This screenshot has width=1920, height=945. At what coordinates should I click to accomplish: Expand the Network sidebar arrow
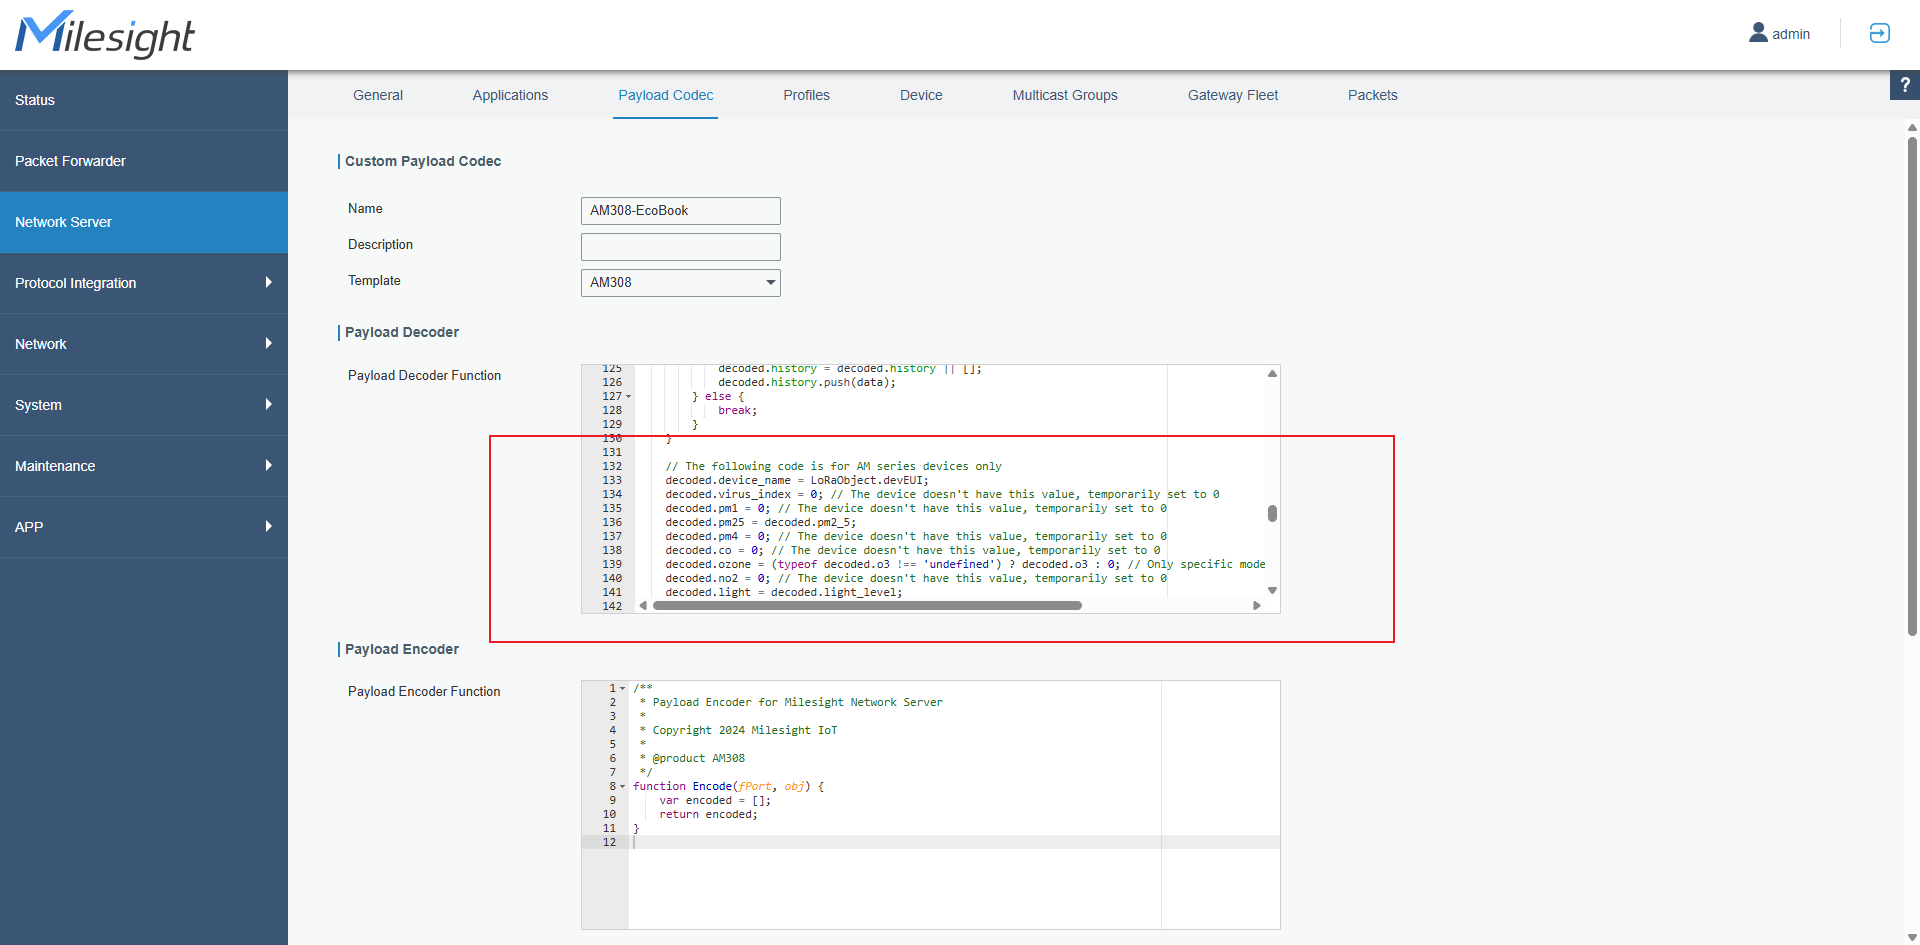click(268, 344)
